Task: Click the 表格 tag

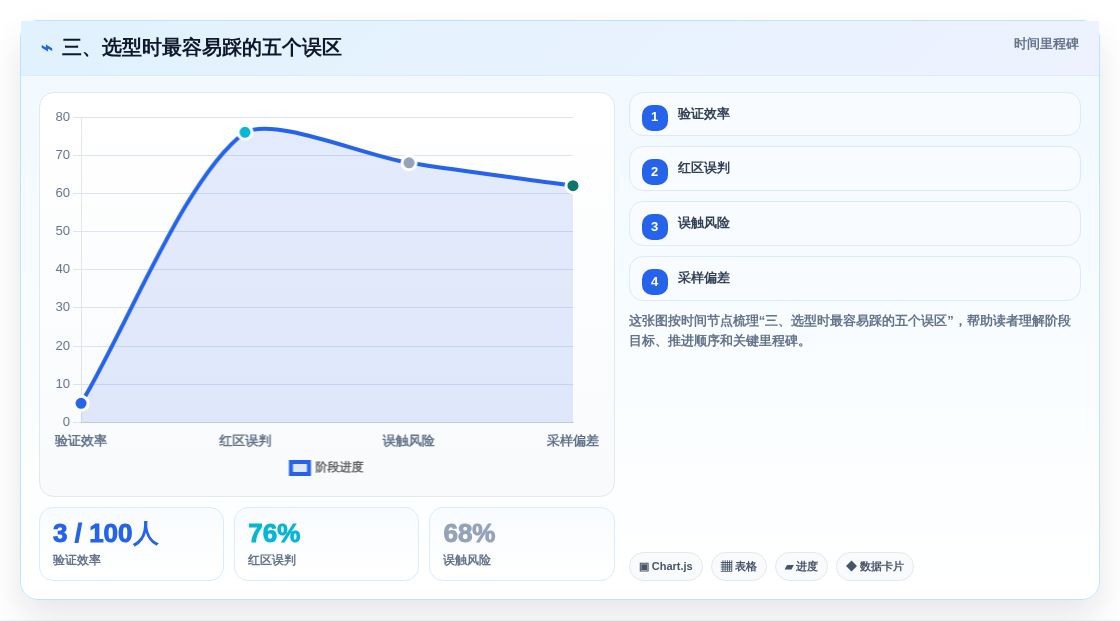Action: point(739,567)
